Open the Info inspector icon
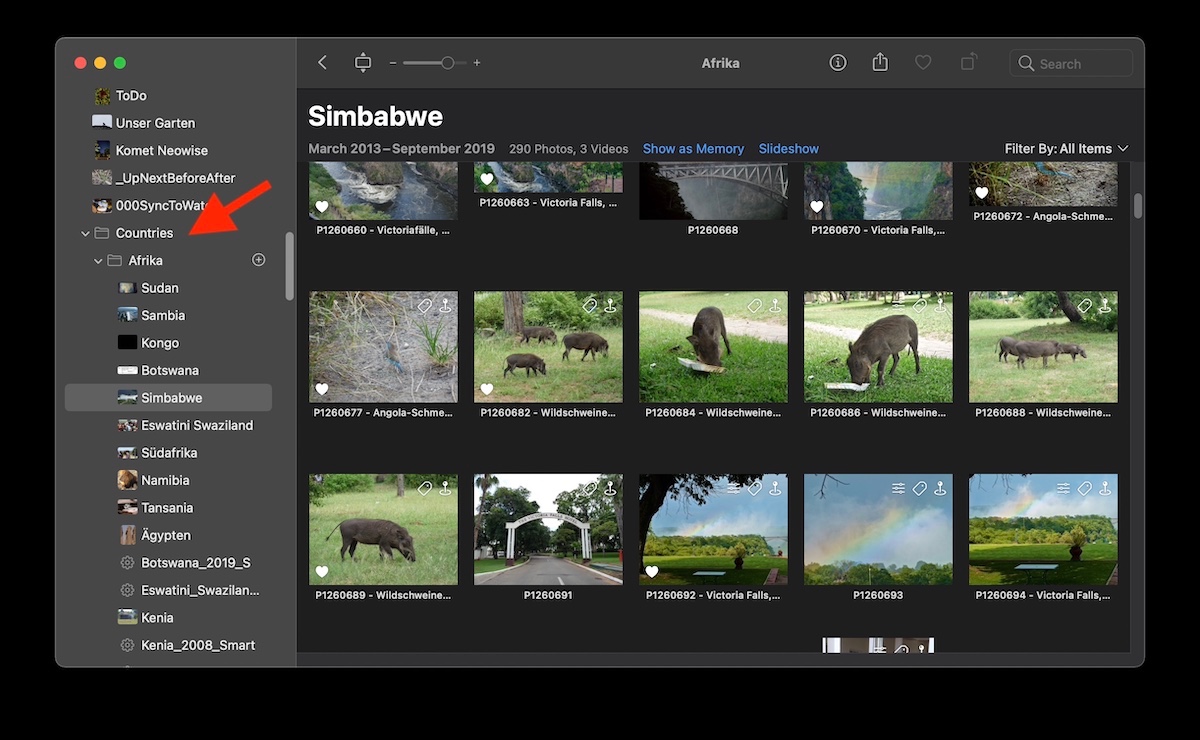This screenshot has height=740, width=1200. [x=838, y=63]
